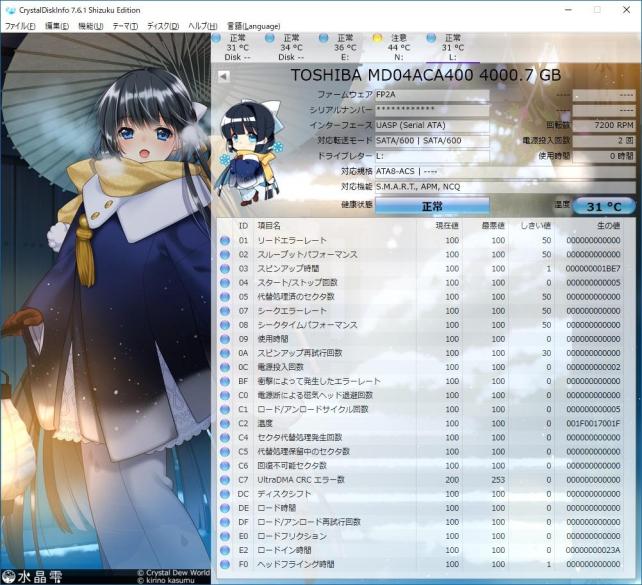Image resolution: width=642 pixels, height=585 pixels.
Task: Click the status icon for attribute C2 温度
Action: [x=225, y=424]
